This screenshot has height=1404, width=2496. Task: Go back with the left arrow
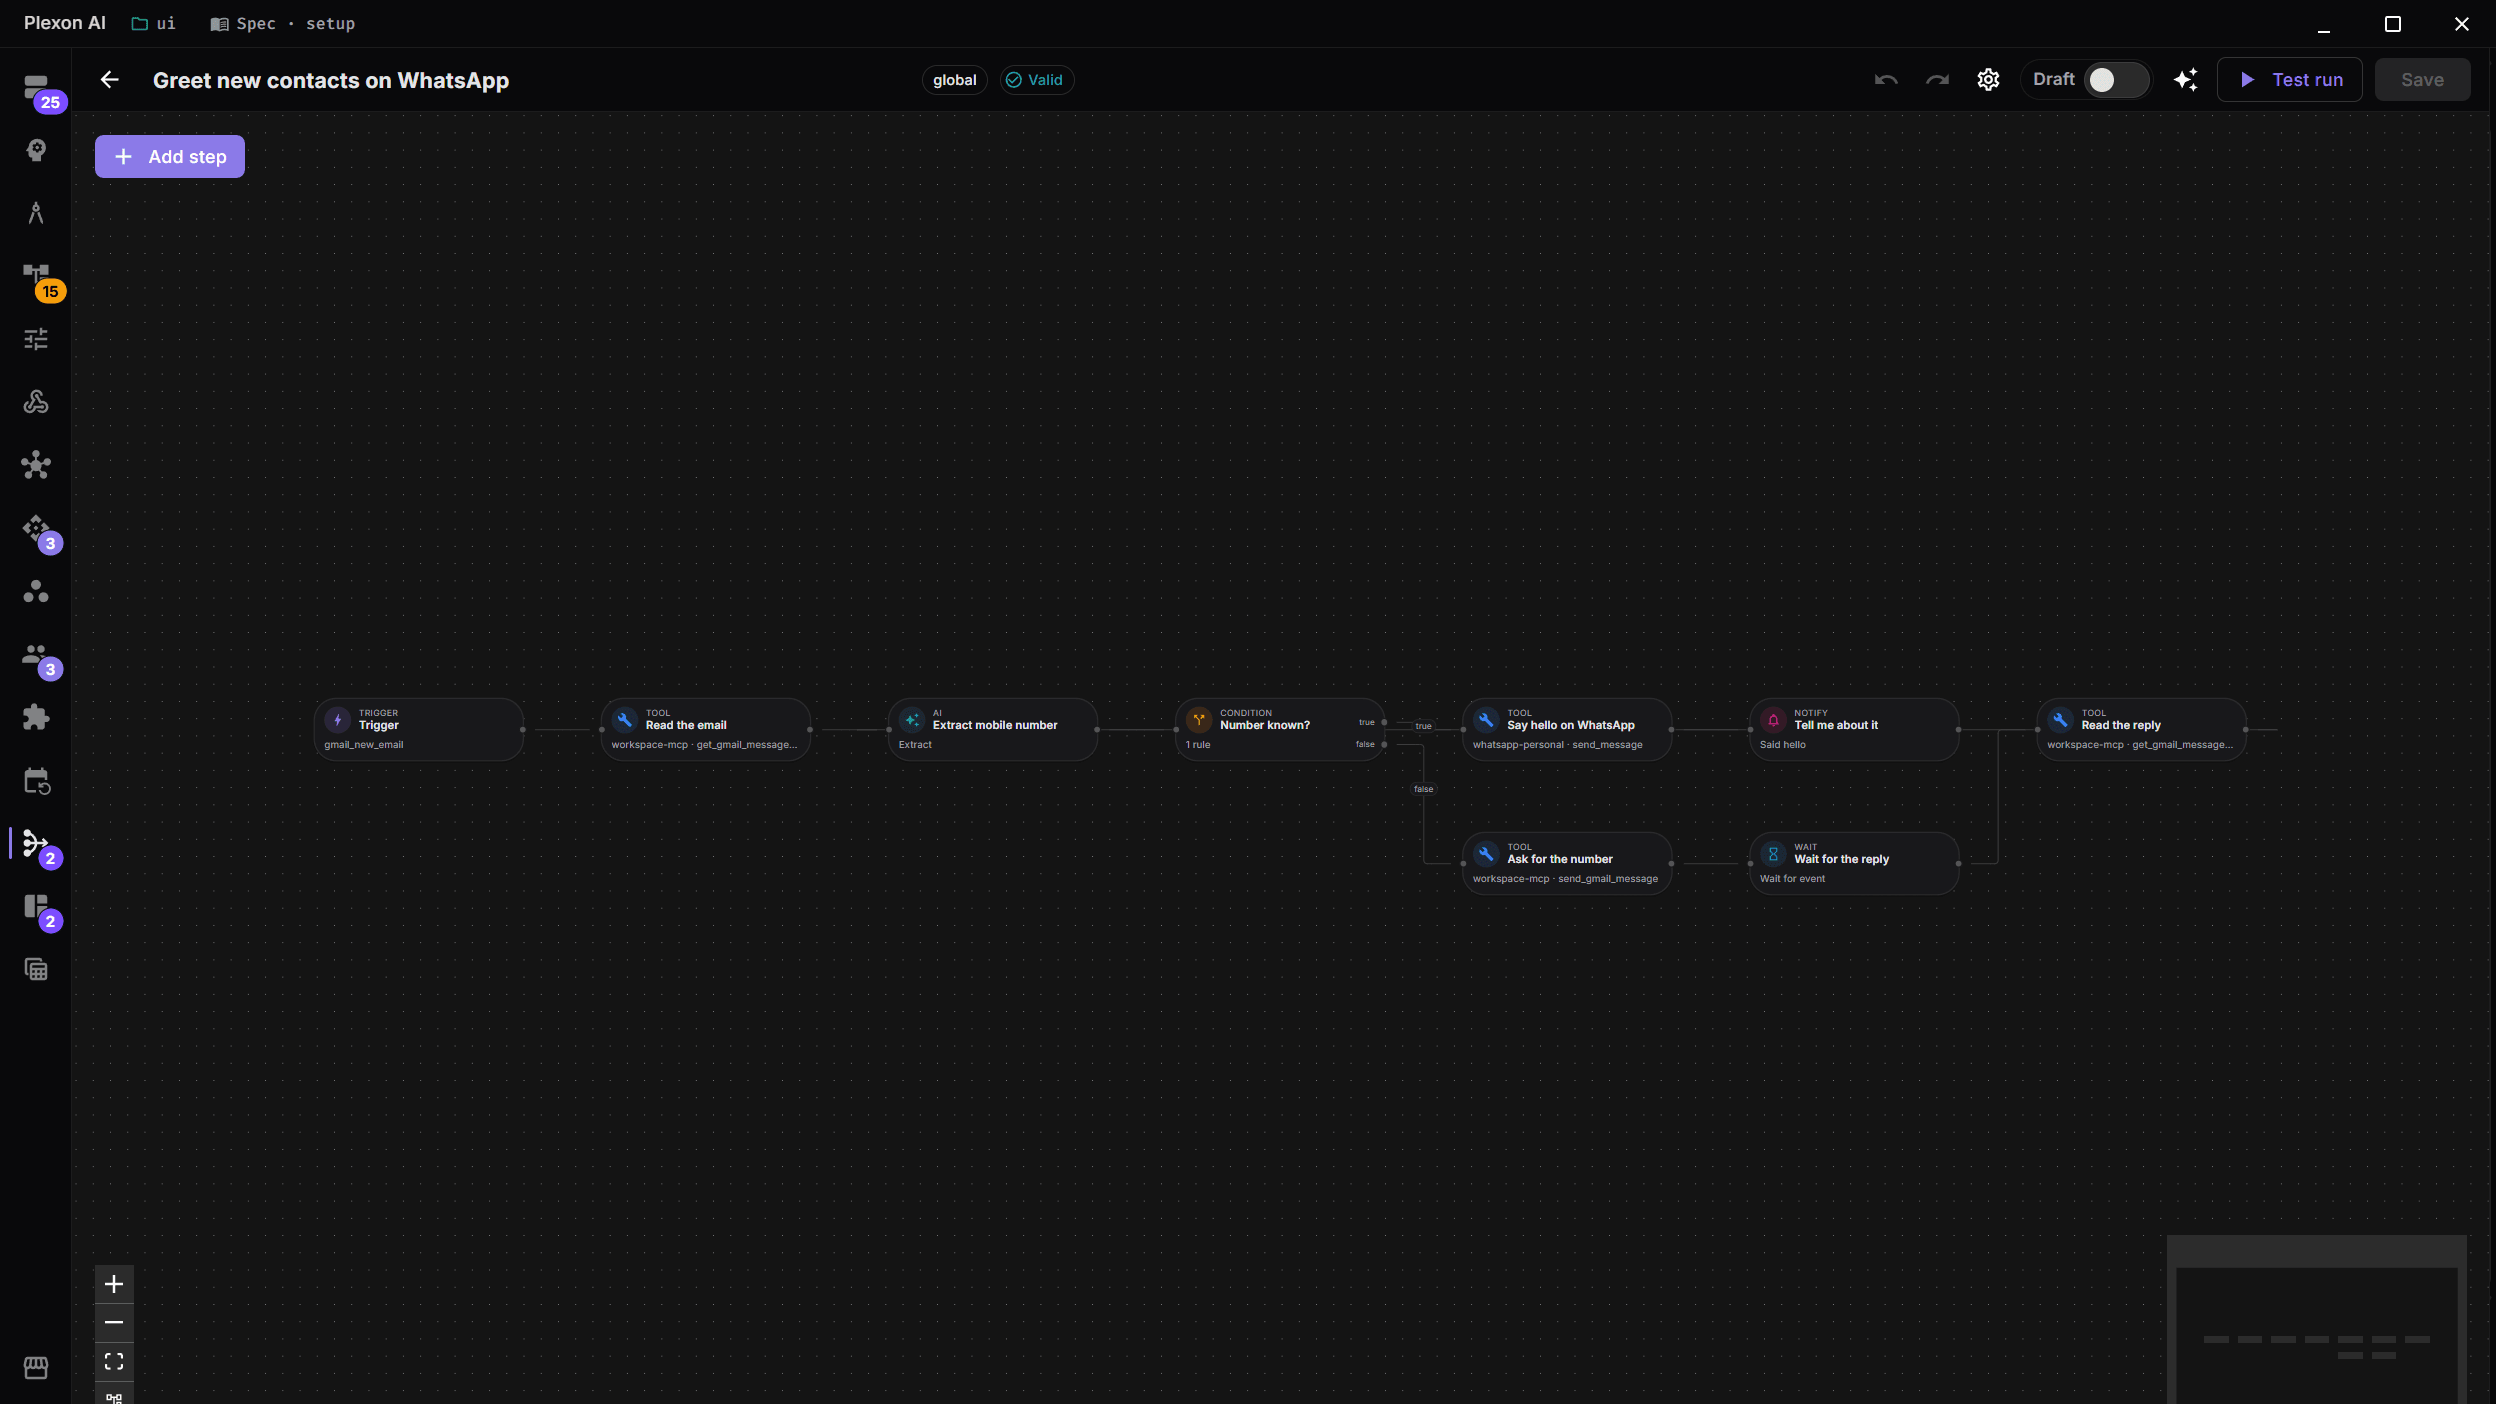110,80
